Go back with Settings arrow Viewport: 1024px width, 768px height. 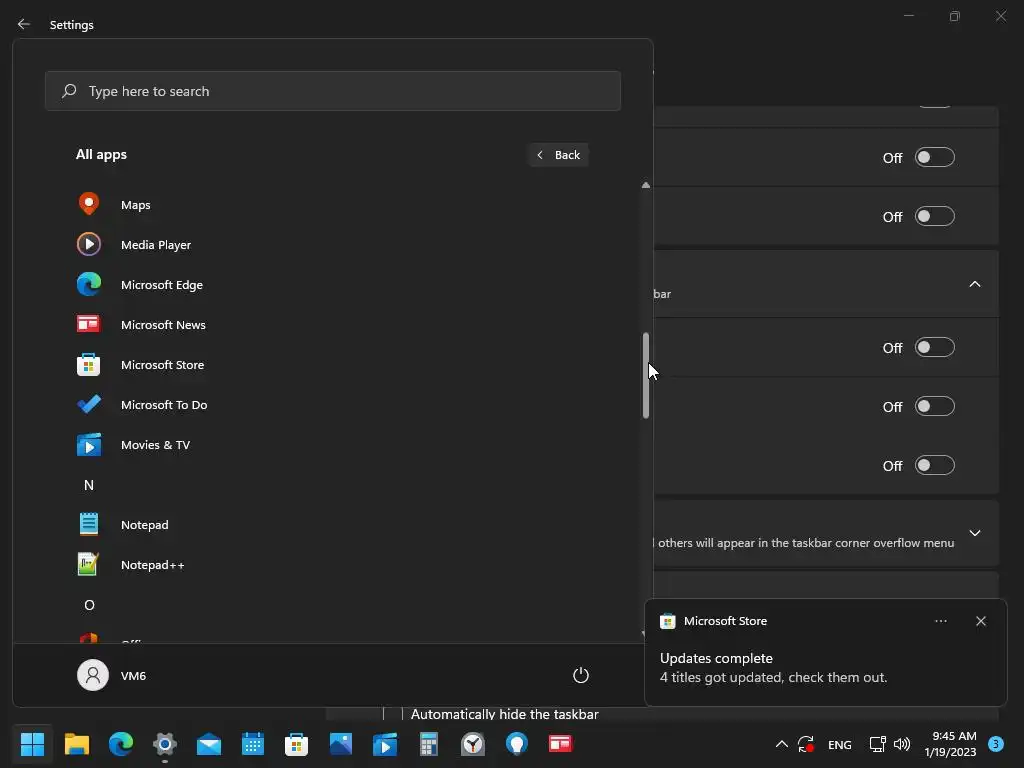pos(24,24)
